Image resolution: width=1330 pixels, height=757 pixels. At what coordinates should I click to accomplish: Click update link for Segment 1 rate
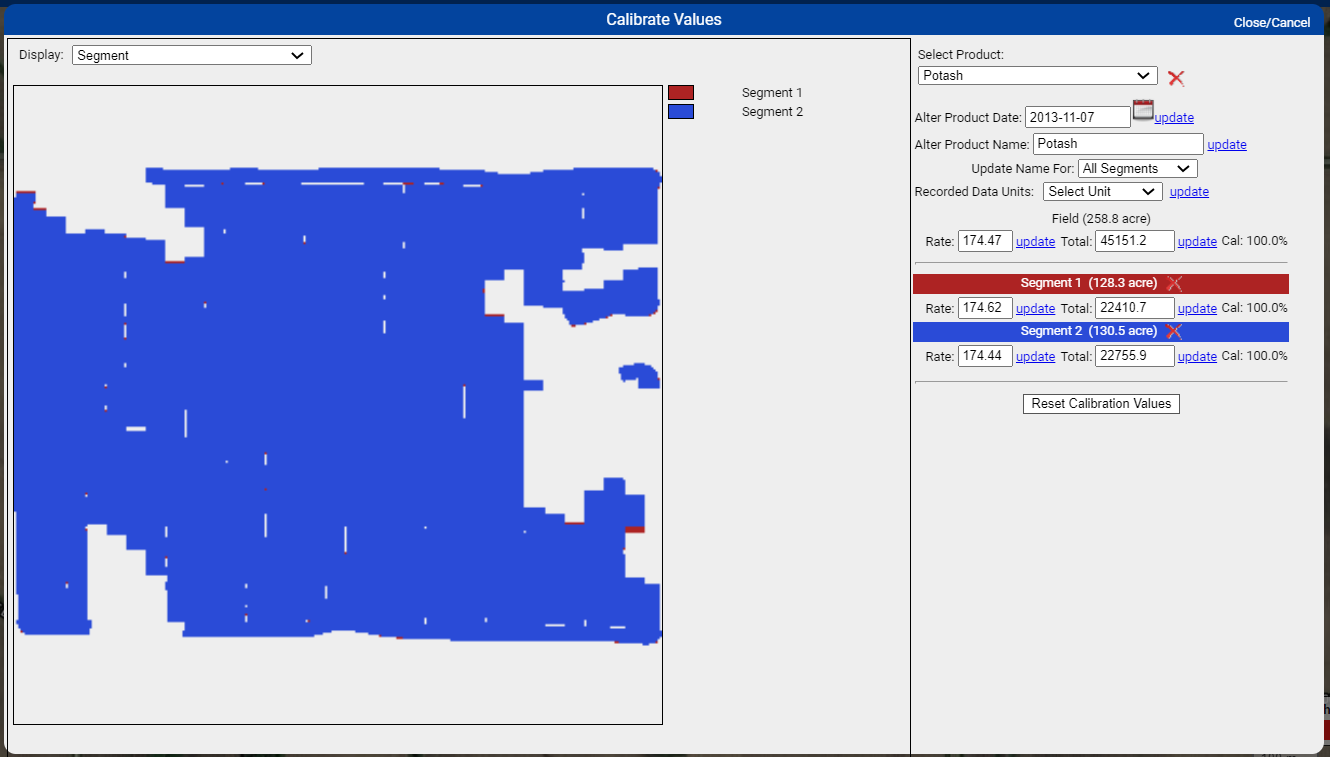(1035, 309)
